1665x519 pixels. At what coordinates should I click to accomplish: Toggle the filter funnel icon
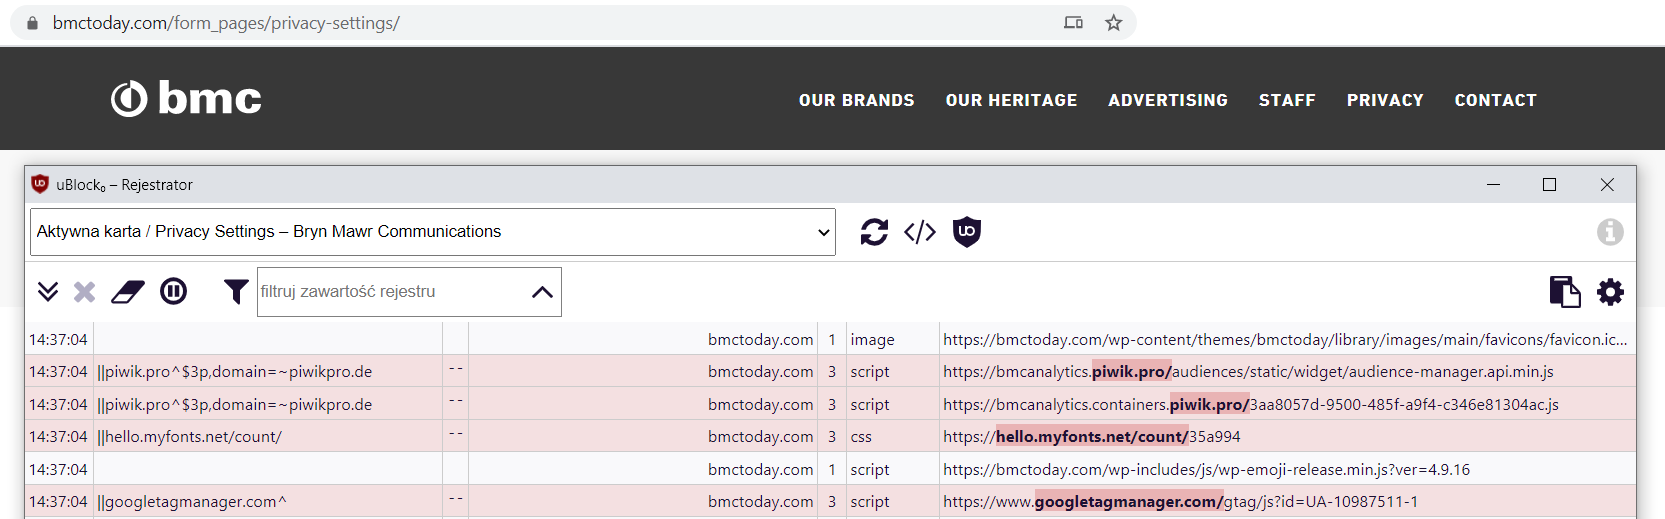click(x=236, y=292)
